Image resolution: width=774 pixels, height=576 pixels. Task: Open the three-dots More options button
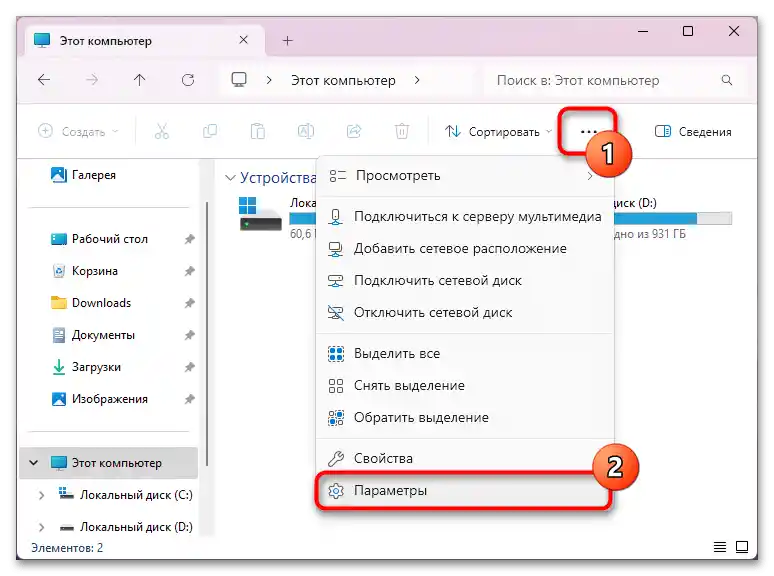tap(588, 132)
